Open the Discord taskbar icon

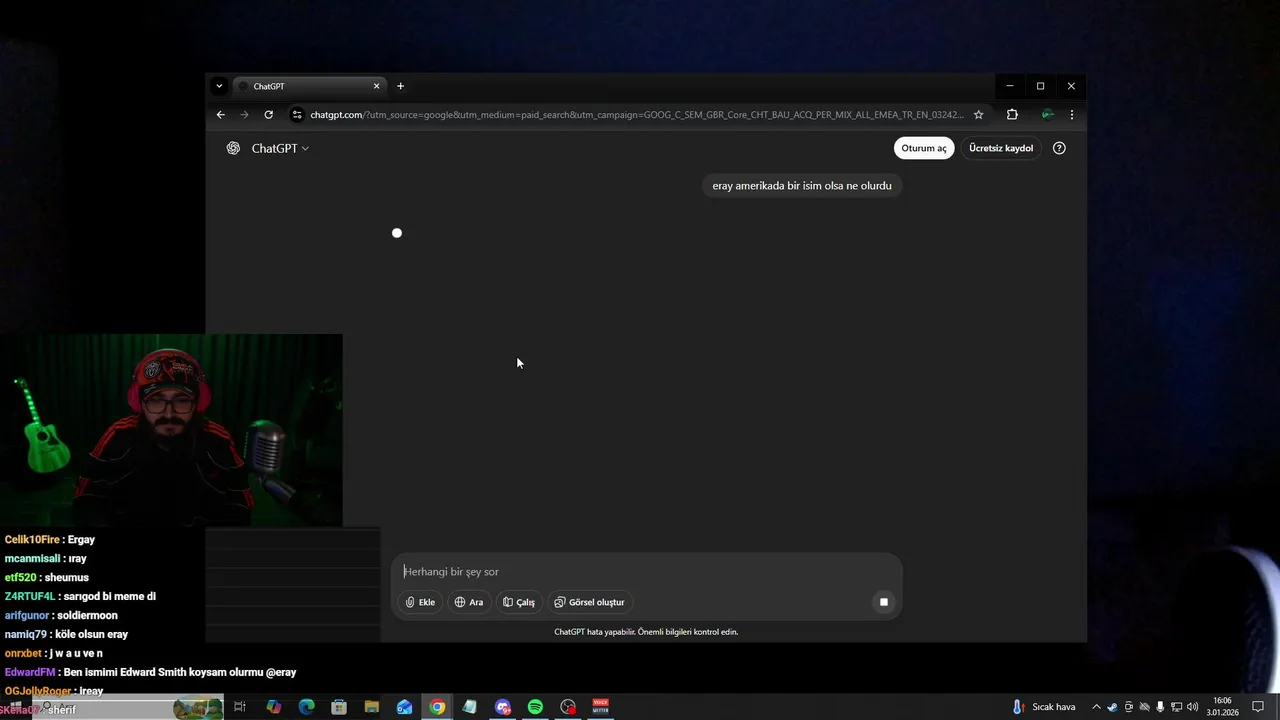[x=503, y=707]
